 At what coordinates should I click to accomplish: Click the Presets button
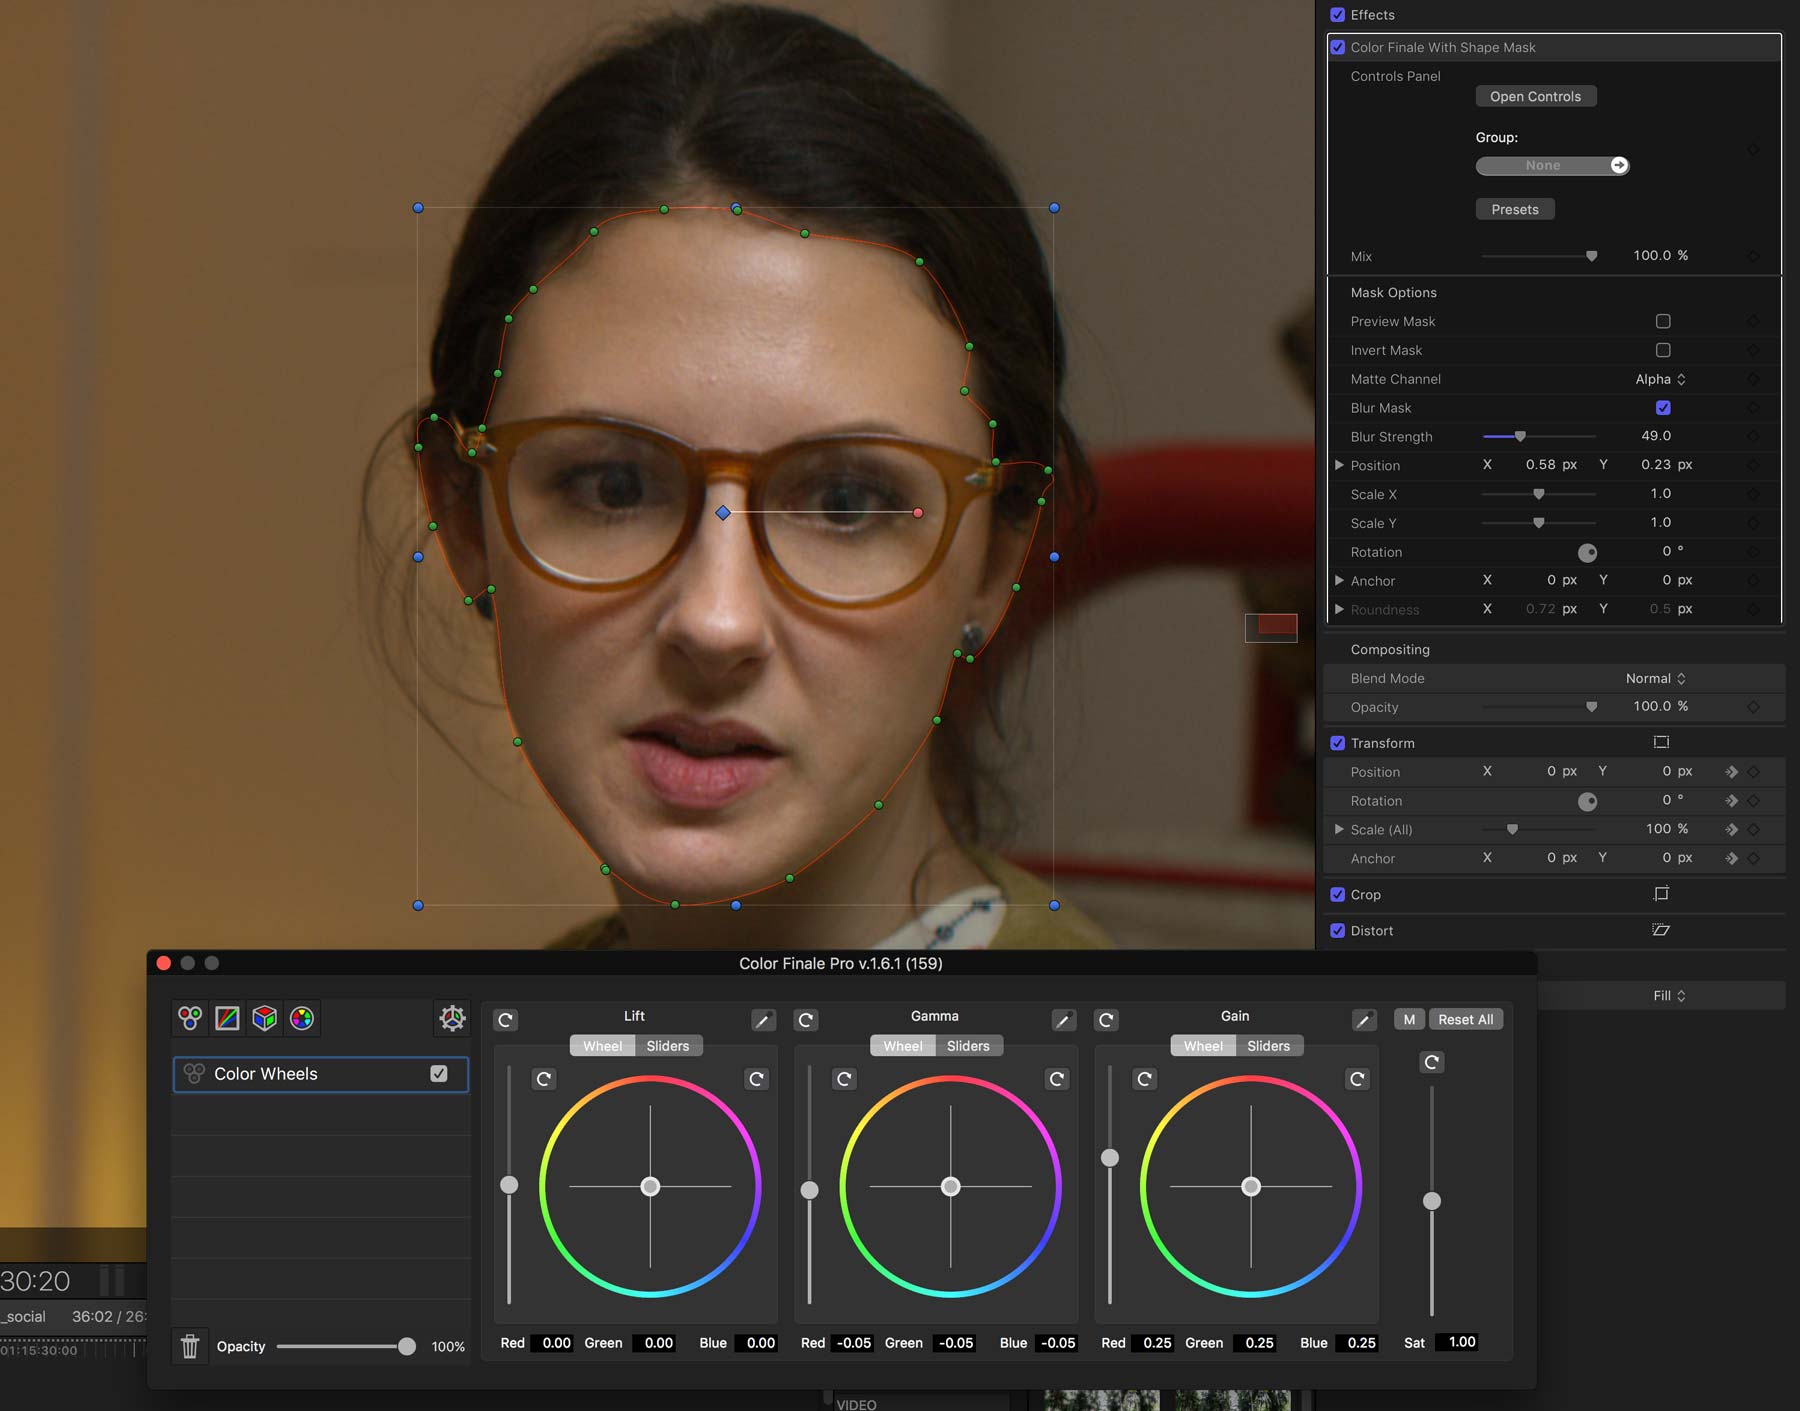click(x=1515, y=209)
